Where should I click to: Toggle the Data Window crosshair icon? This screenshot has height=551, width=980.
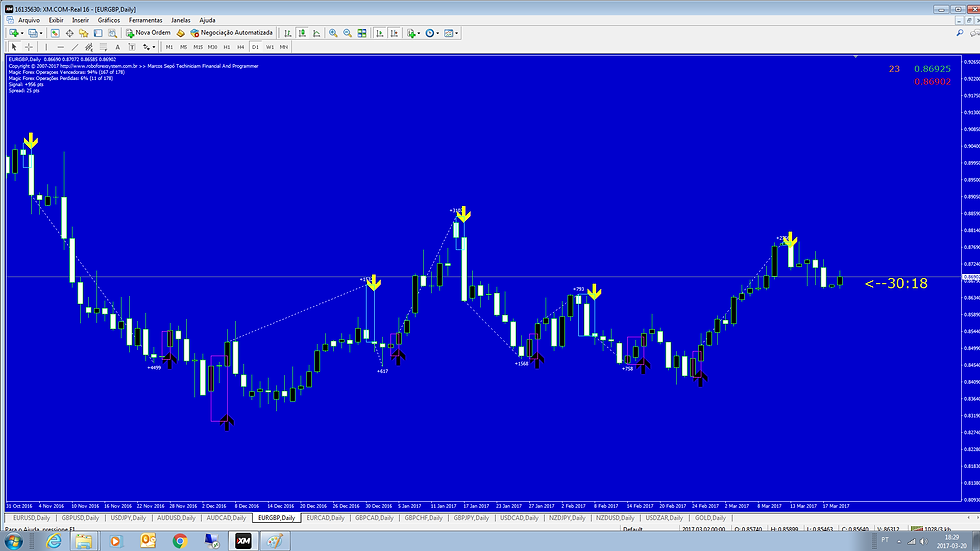coord(69,33)
